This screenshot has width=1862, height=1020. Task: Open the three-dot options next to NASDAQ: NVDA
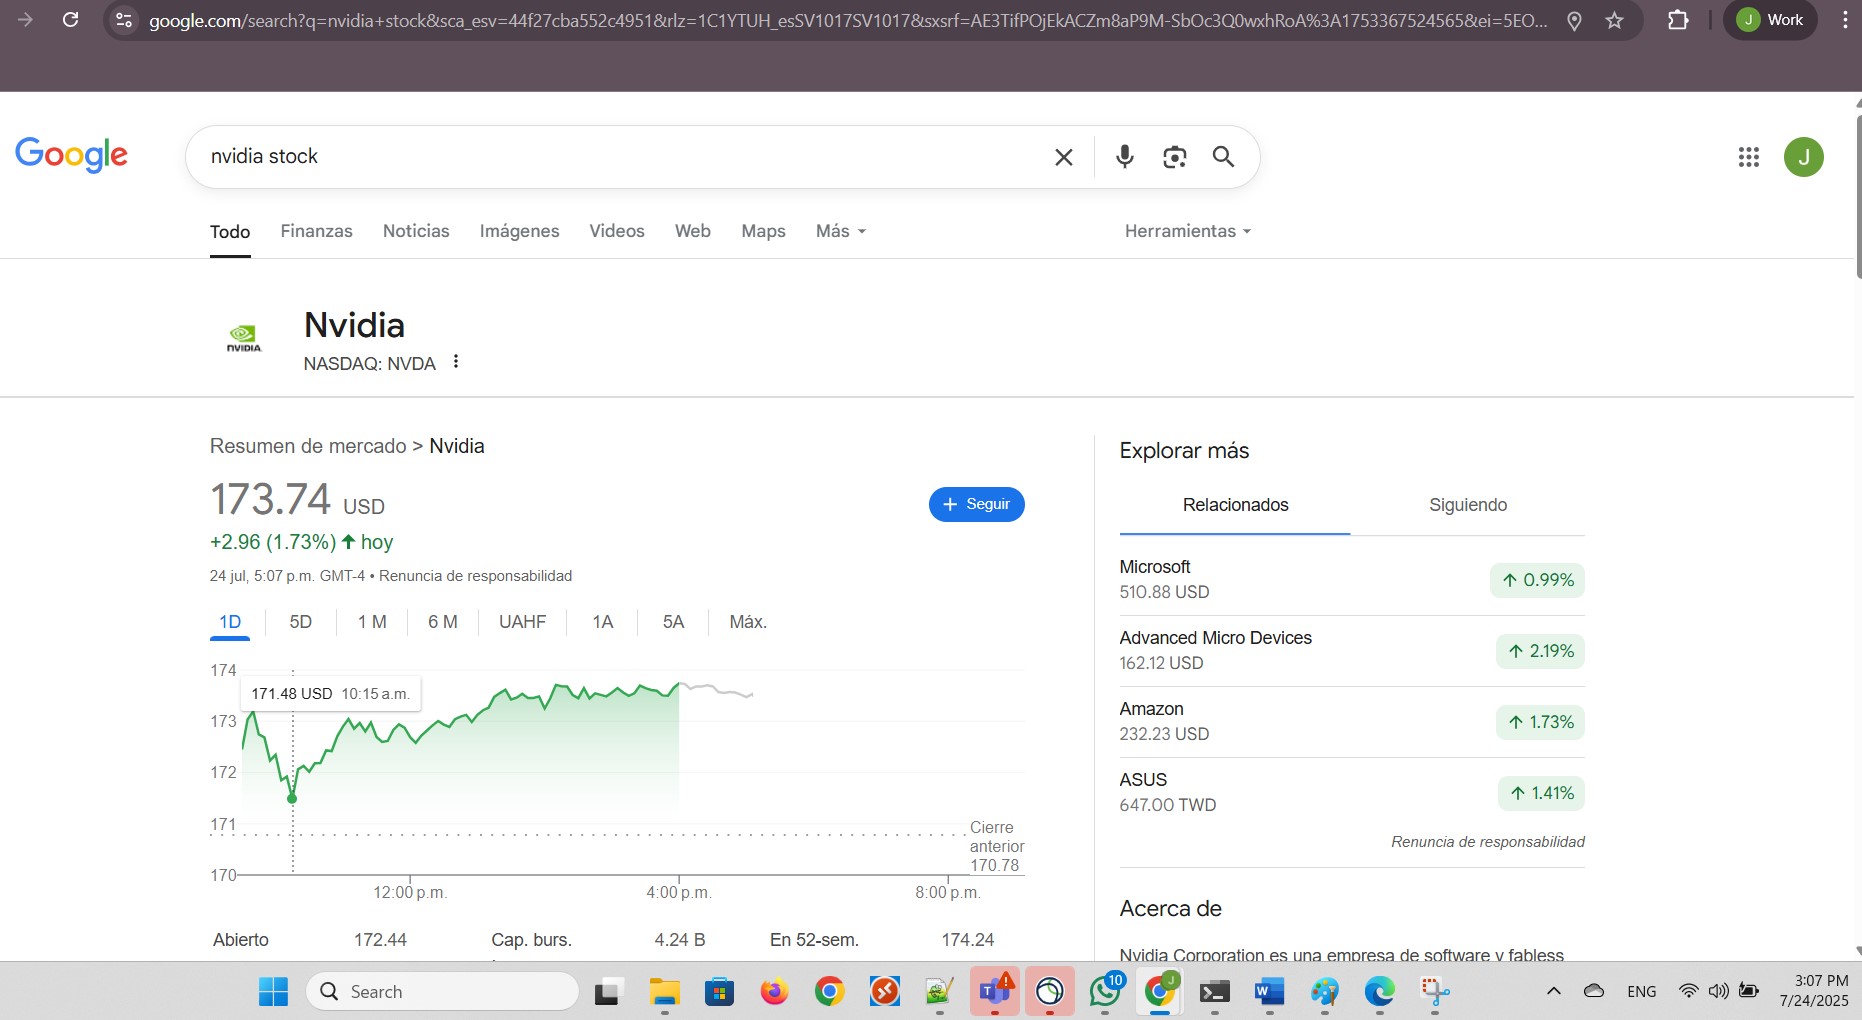(x=456, y=362)
